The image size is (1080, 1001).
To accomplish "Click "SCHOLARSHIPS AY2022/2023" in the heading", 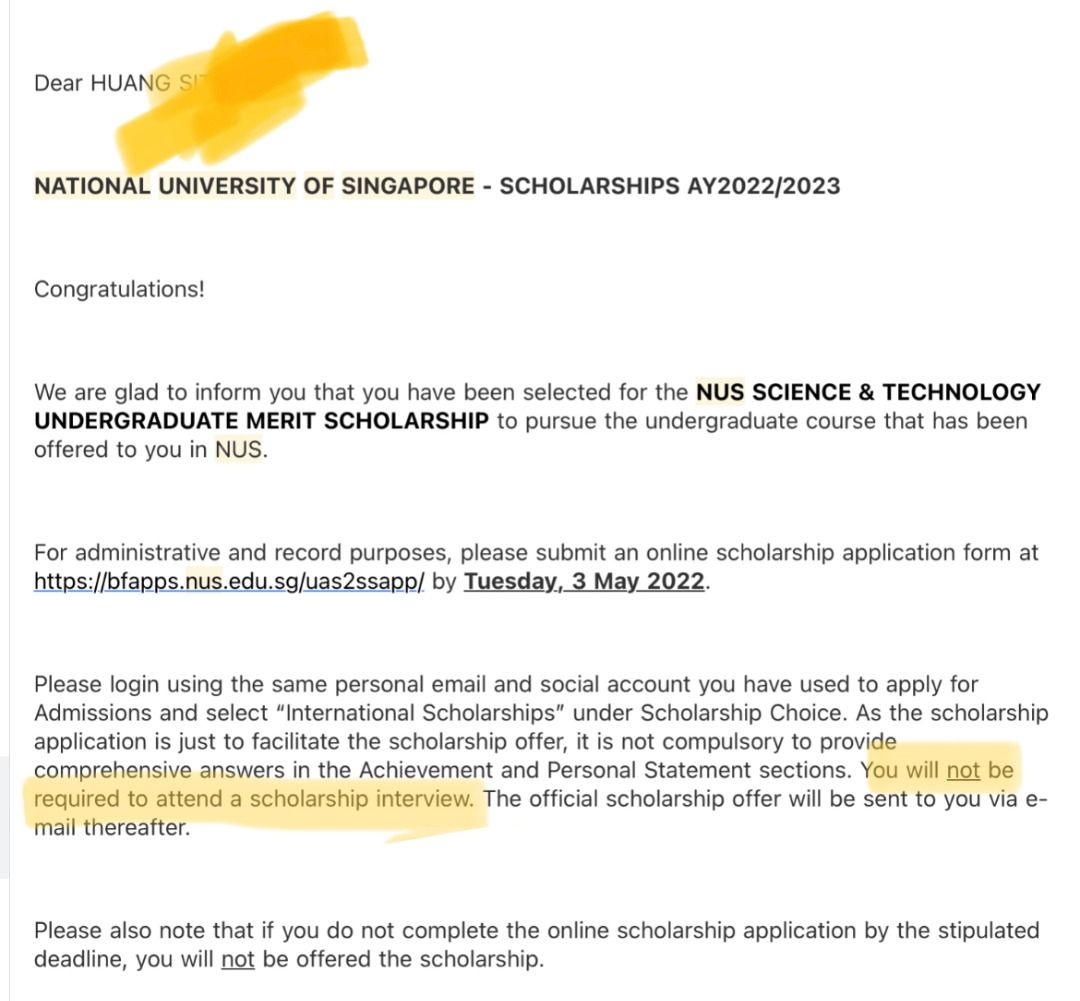I will click(669, 186).
